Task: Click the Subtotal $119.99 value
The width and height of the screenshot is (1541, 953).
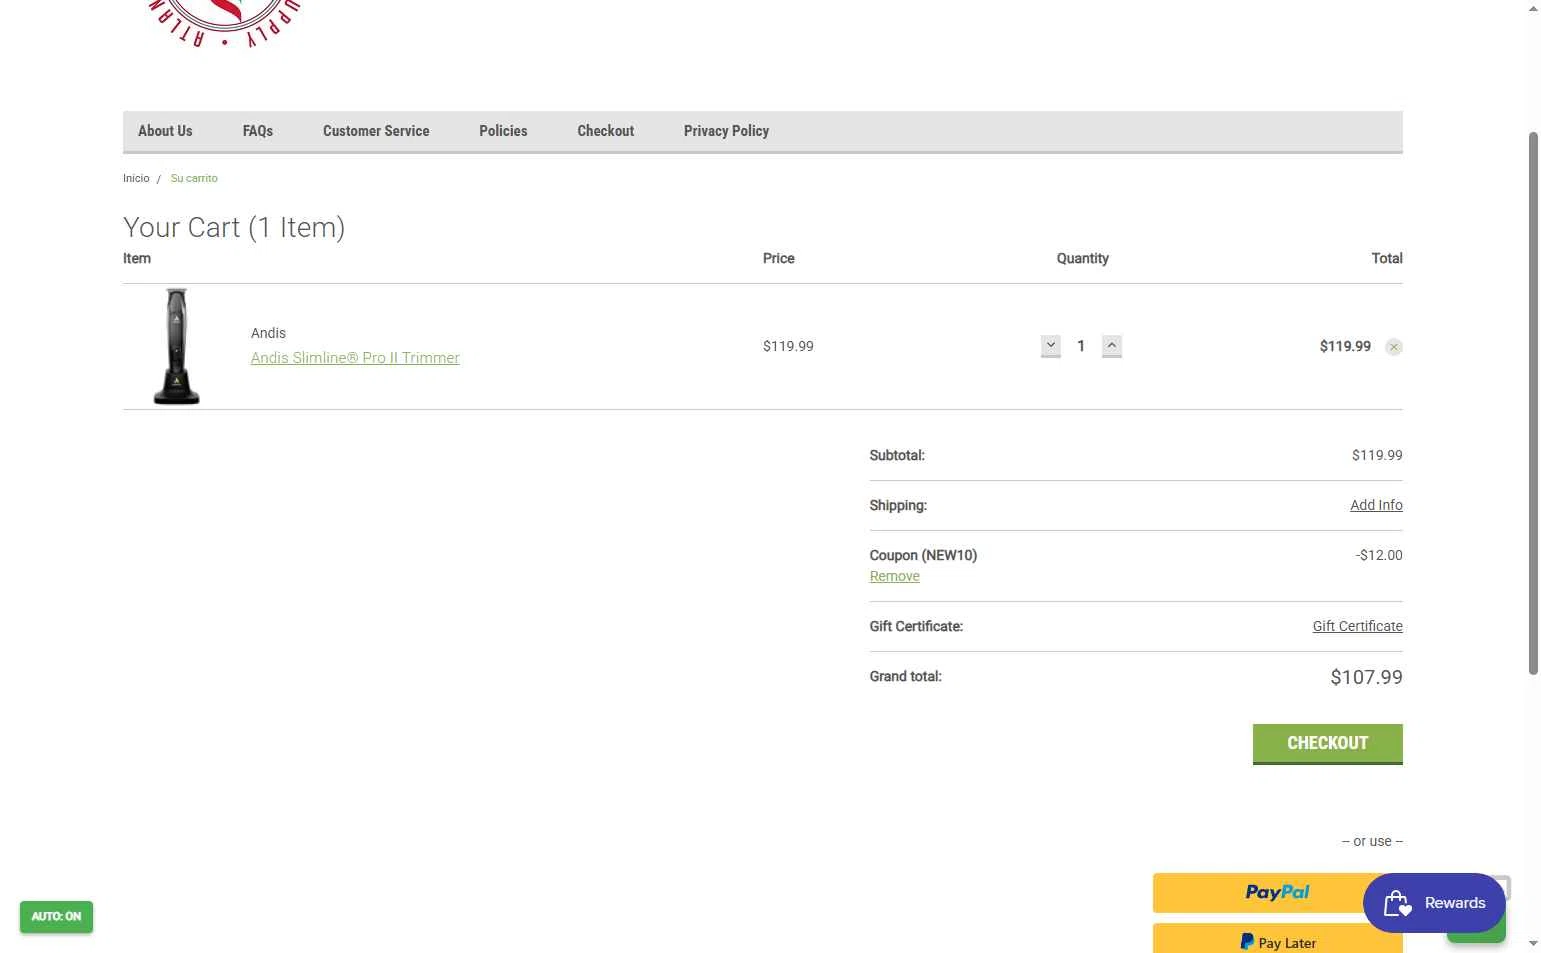Action: [1377, 455]
